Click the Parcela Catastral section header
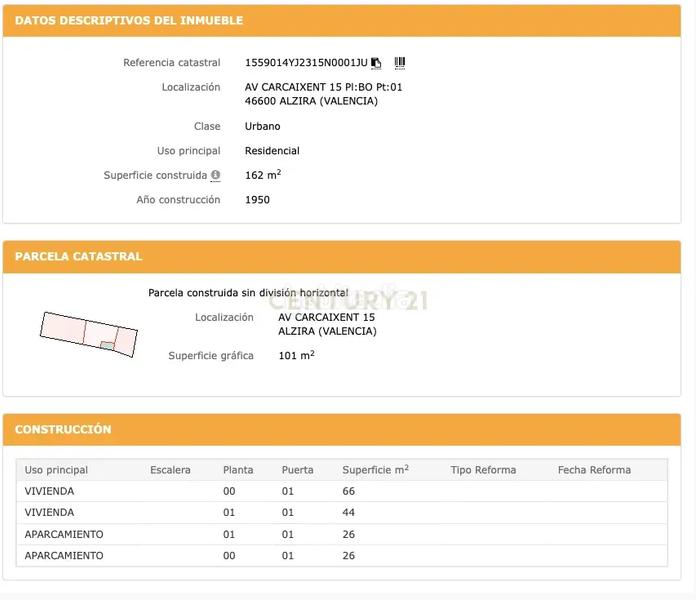This screenshot has height=600, width=696. [79, 256]
